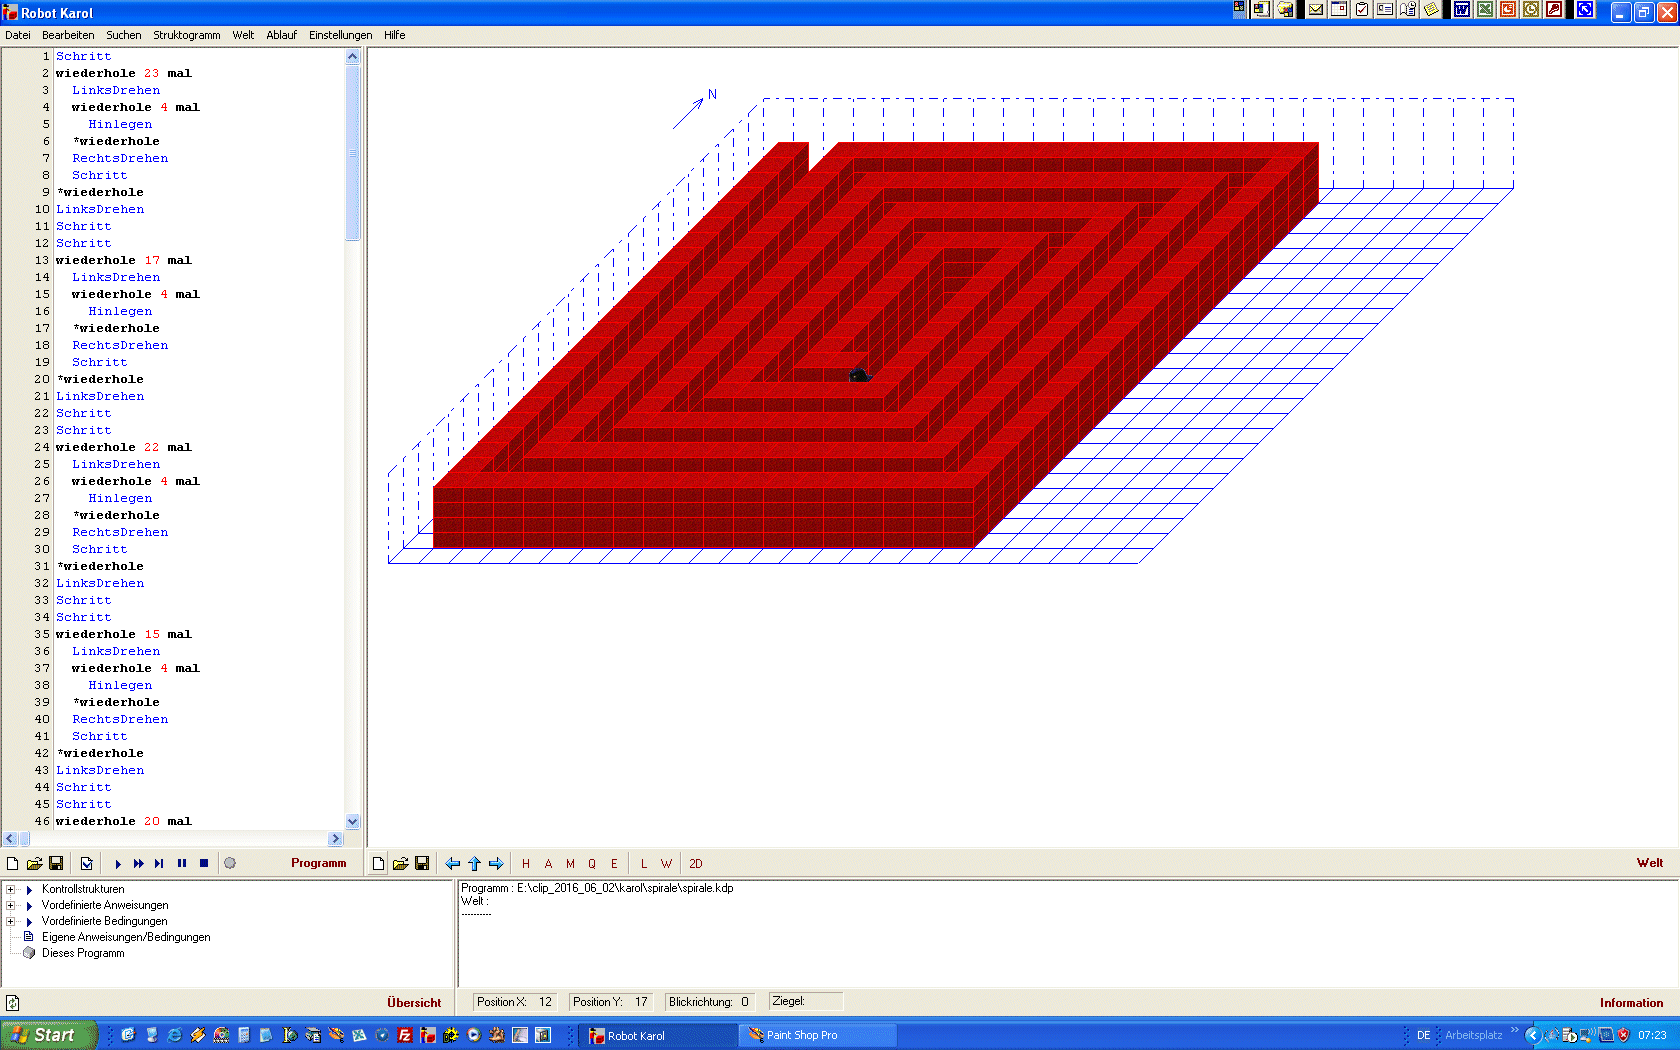The height and width of the screenshot is (1050, 1680).
Task: Run program in fast-forward mode
Action: pos(139,864)
